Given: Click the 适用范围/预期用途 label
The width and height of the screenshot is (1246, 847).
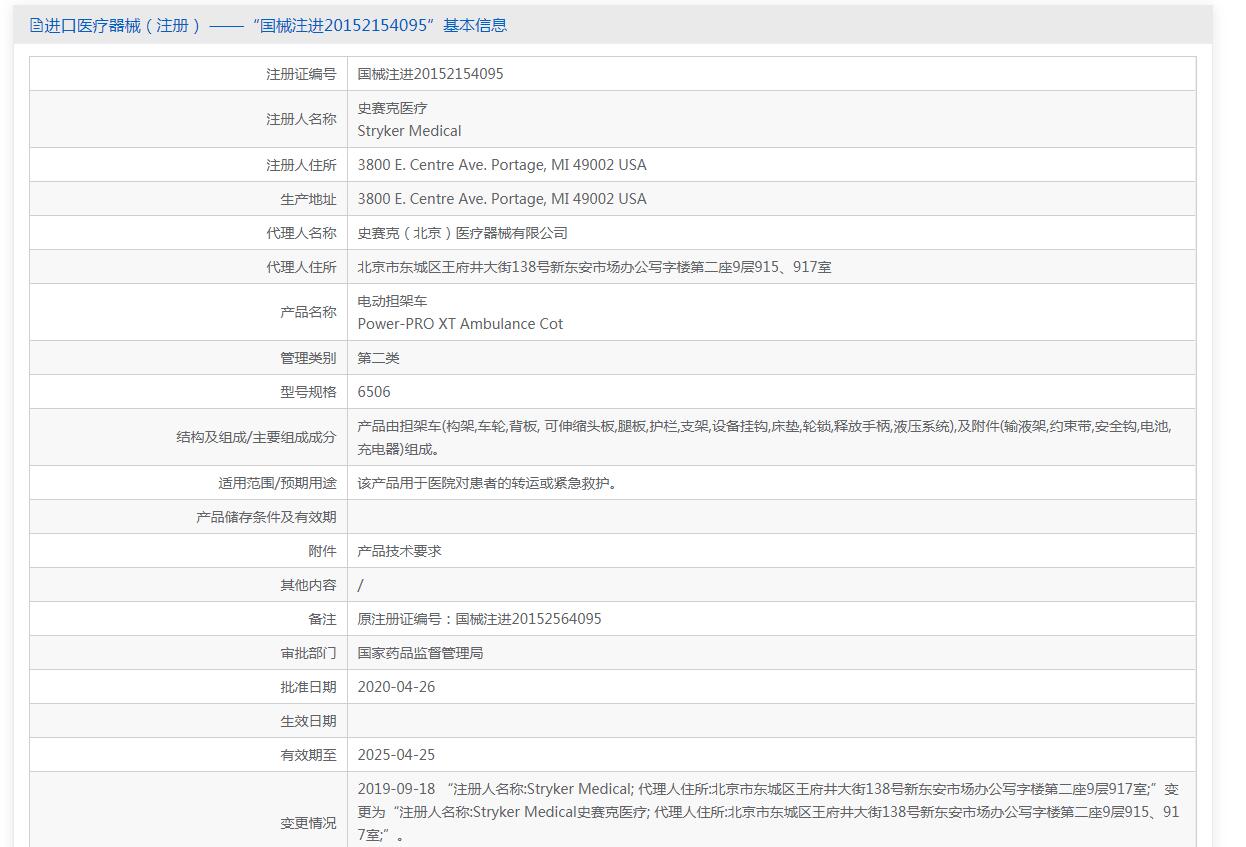Looking at the screenshot, I should [x=278, y=483].
